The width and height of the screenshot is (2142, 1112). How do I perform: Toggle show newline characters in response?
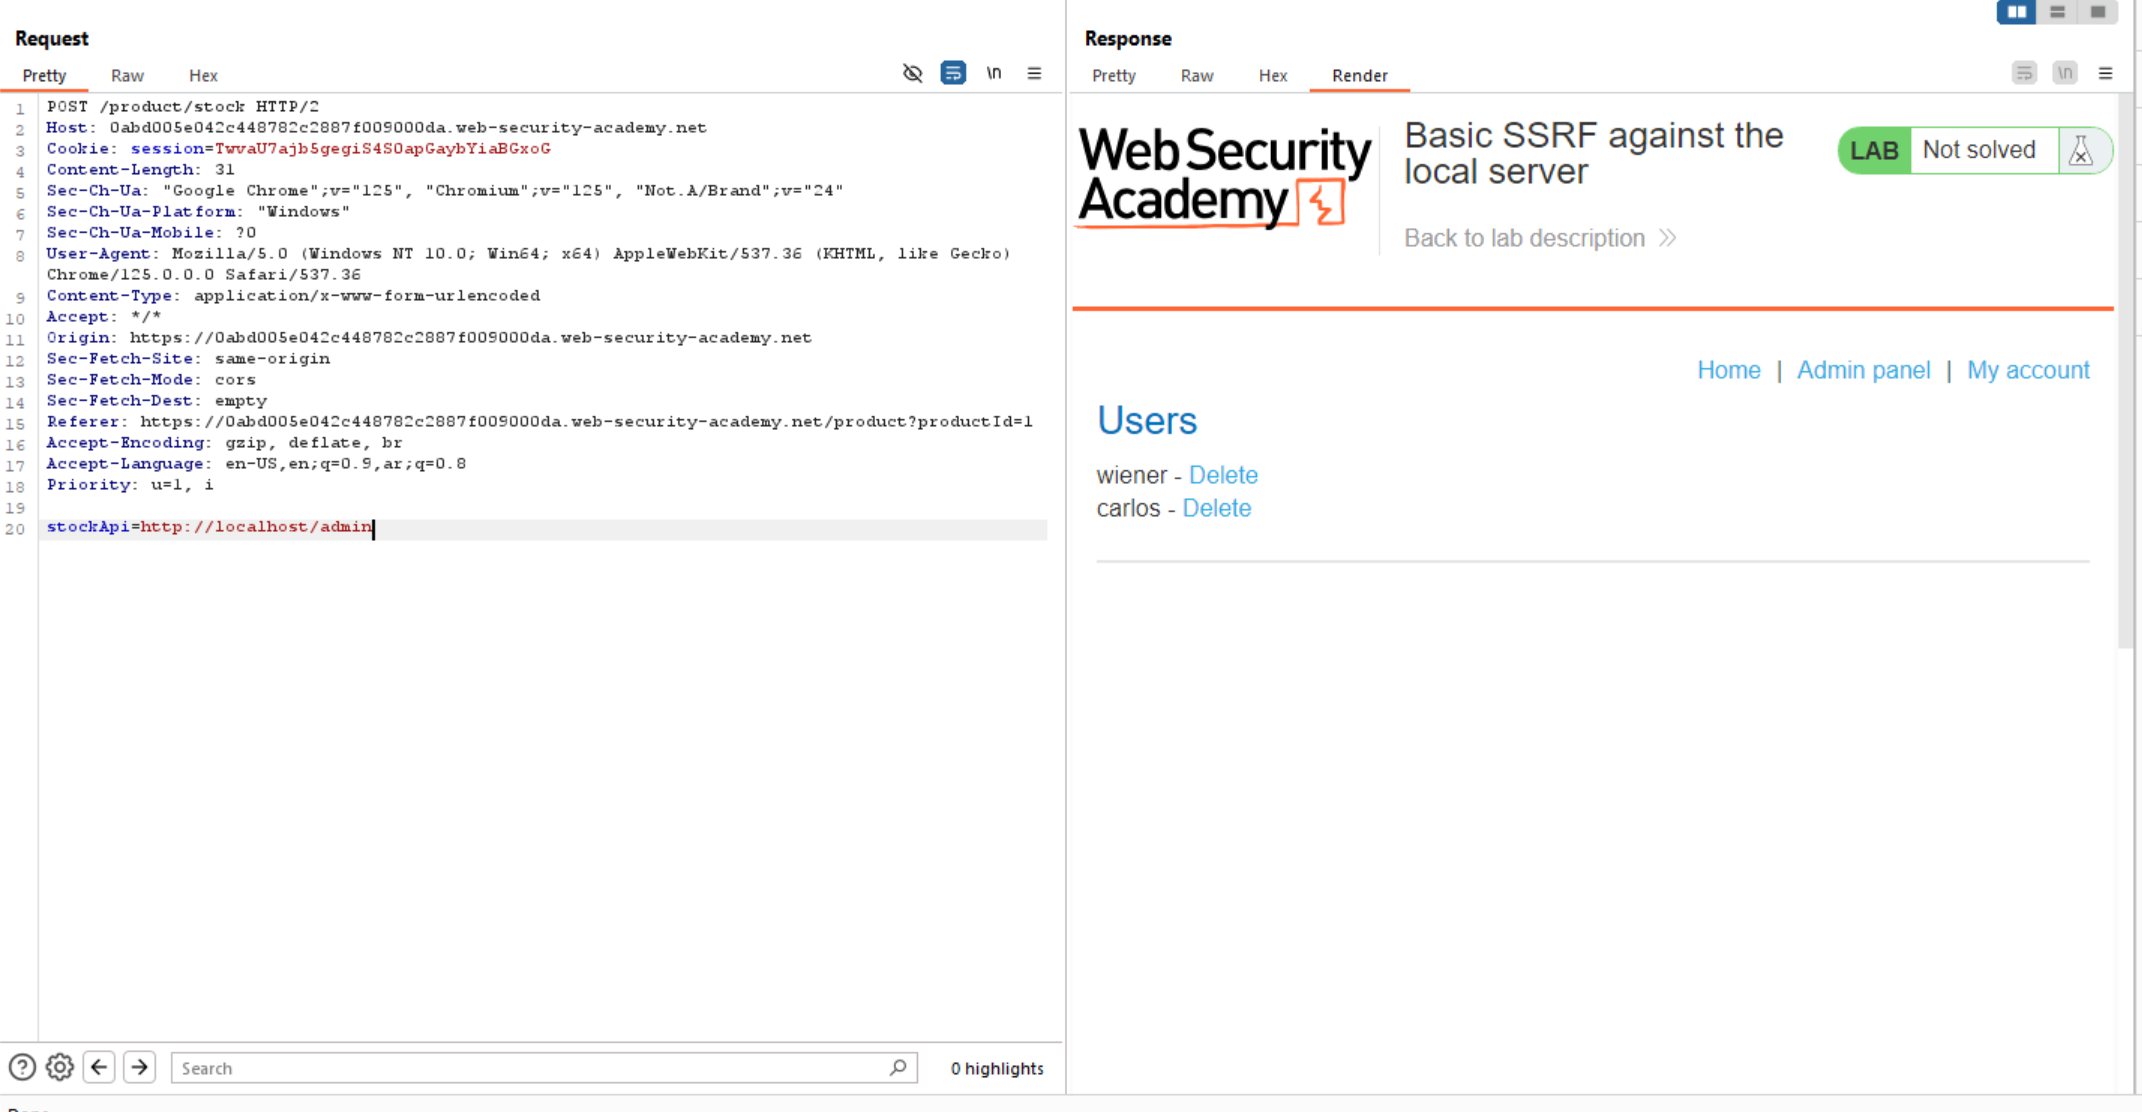tap(2065, 73)
